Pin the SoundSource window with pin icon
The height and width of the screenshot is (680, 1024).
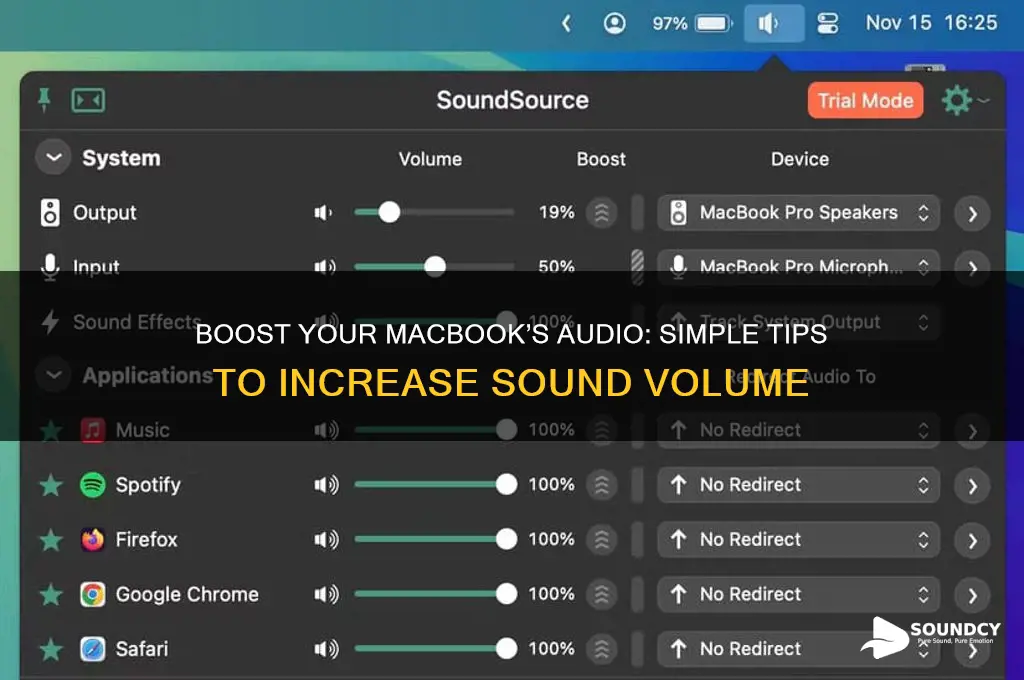coord(44,100)
